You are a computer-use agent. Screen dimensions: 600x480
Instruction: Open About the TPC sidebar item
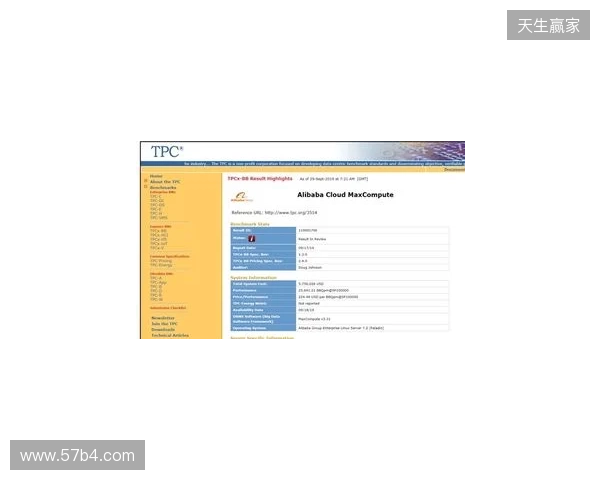click(165, 182)
